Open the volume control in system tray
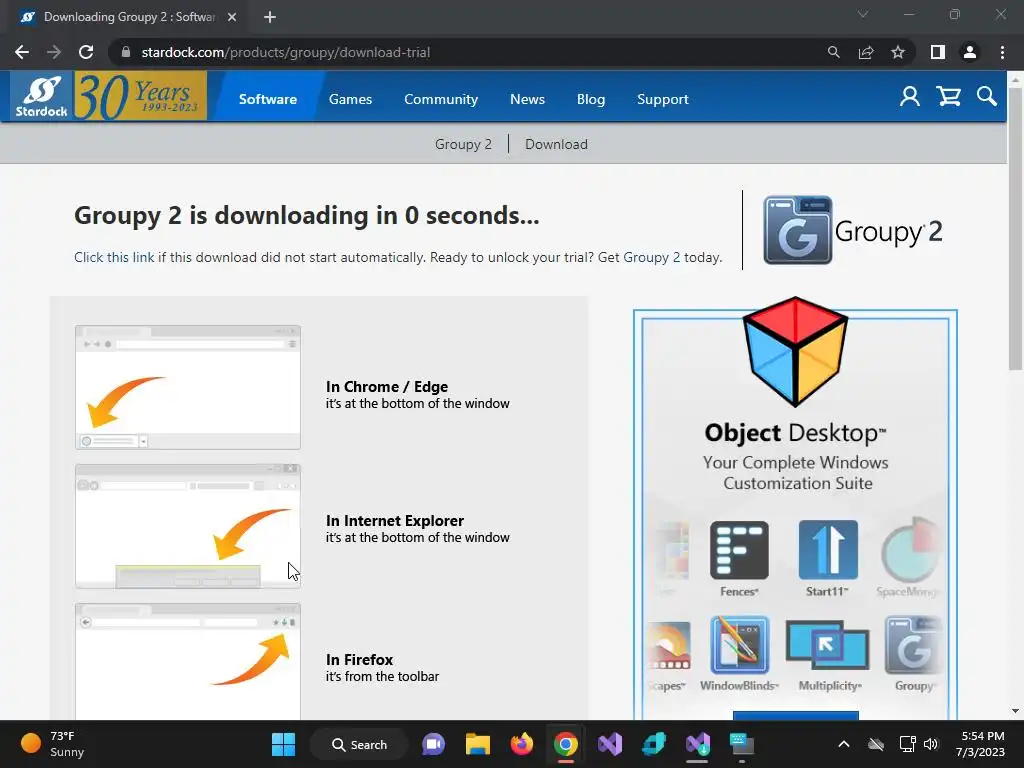The image size is (1024, 768). (x=931, y=744)
